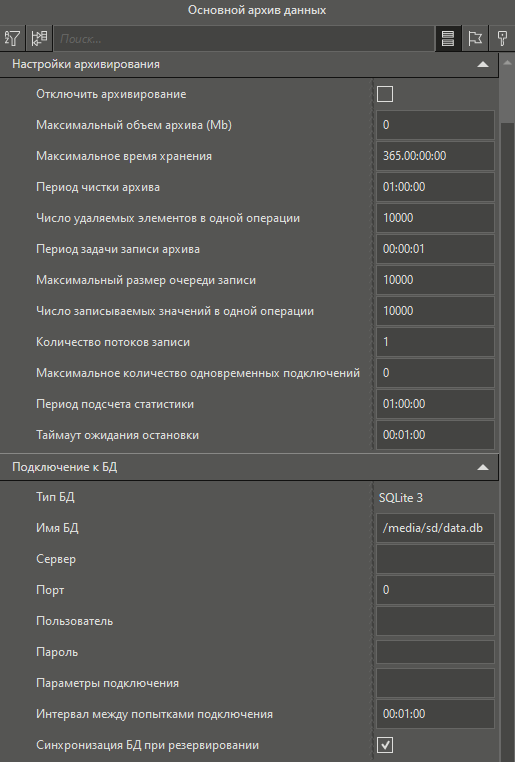
Task: Select the Период чистки архива label
Action: click(x=98, y=187)
